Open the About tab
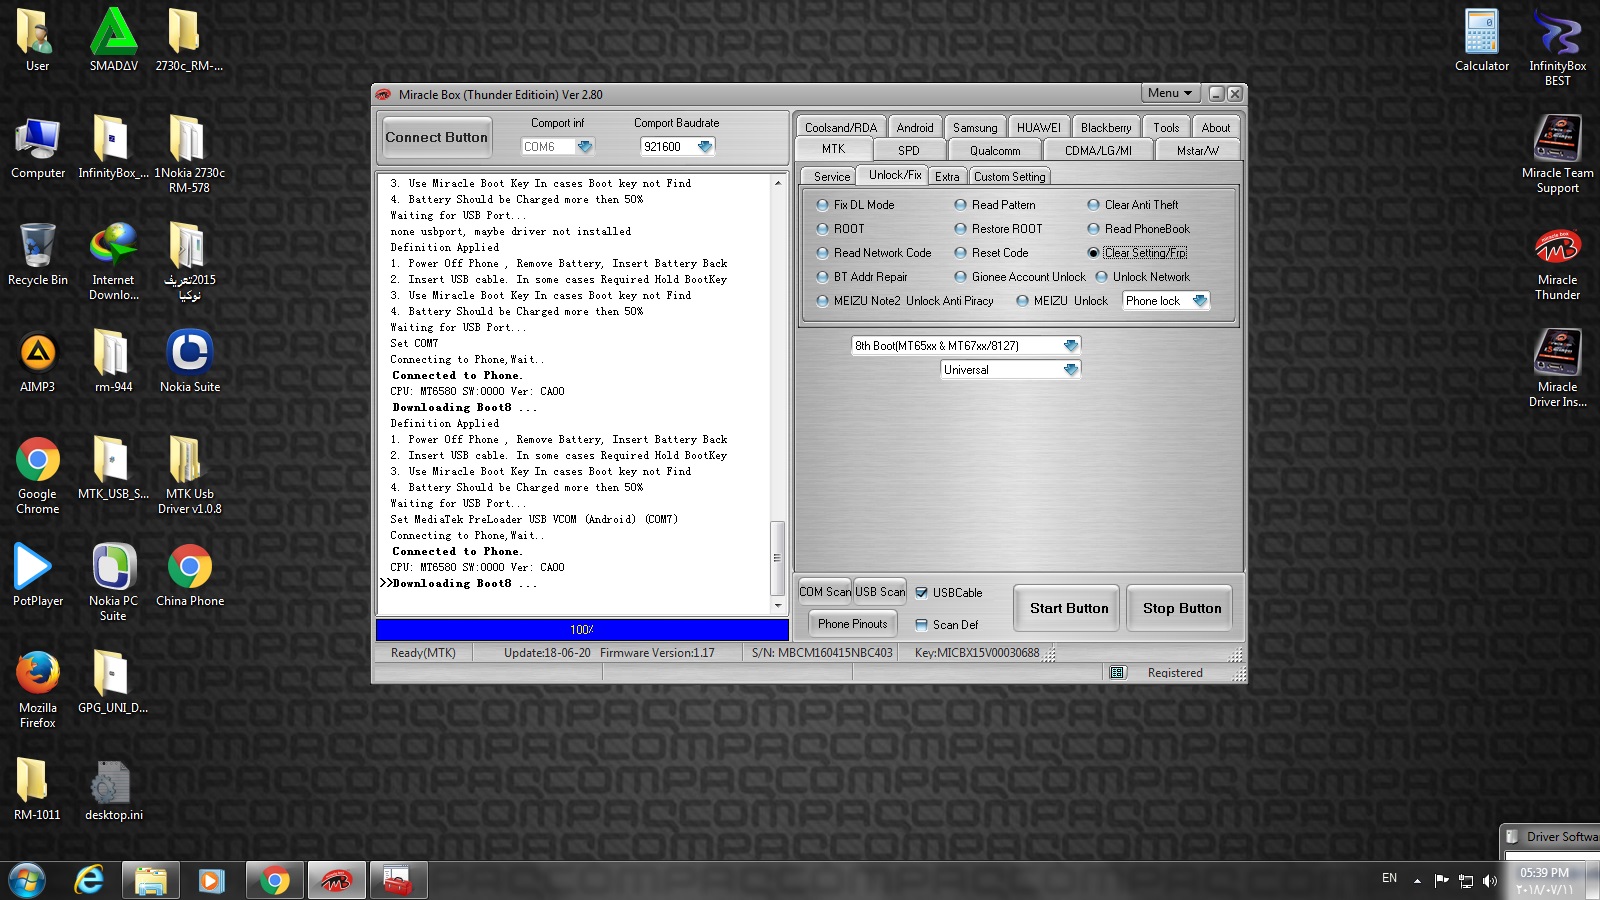 [1216, 127]
